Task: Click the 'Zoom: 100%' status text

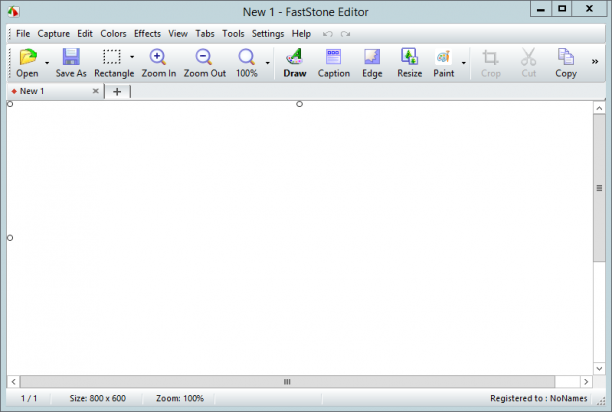Action: pos(180,398)
